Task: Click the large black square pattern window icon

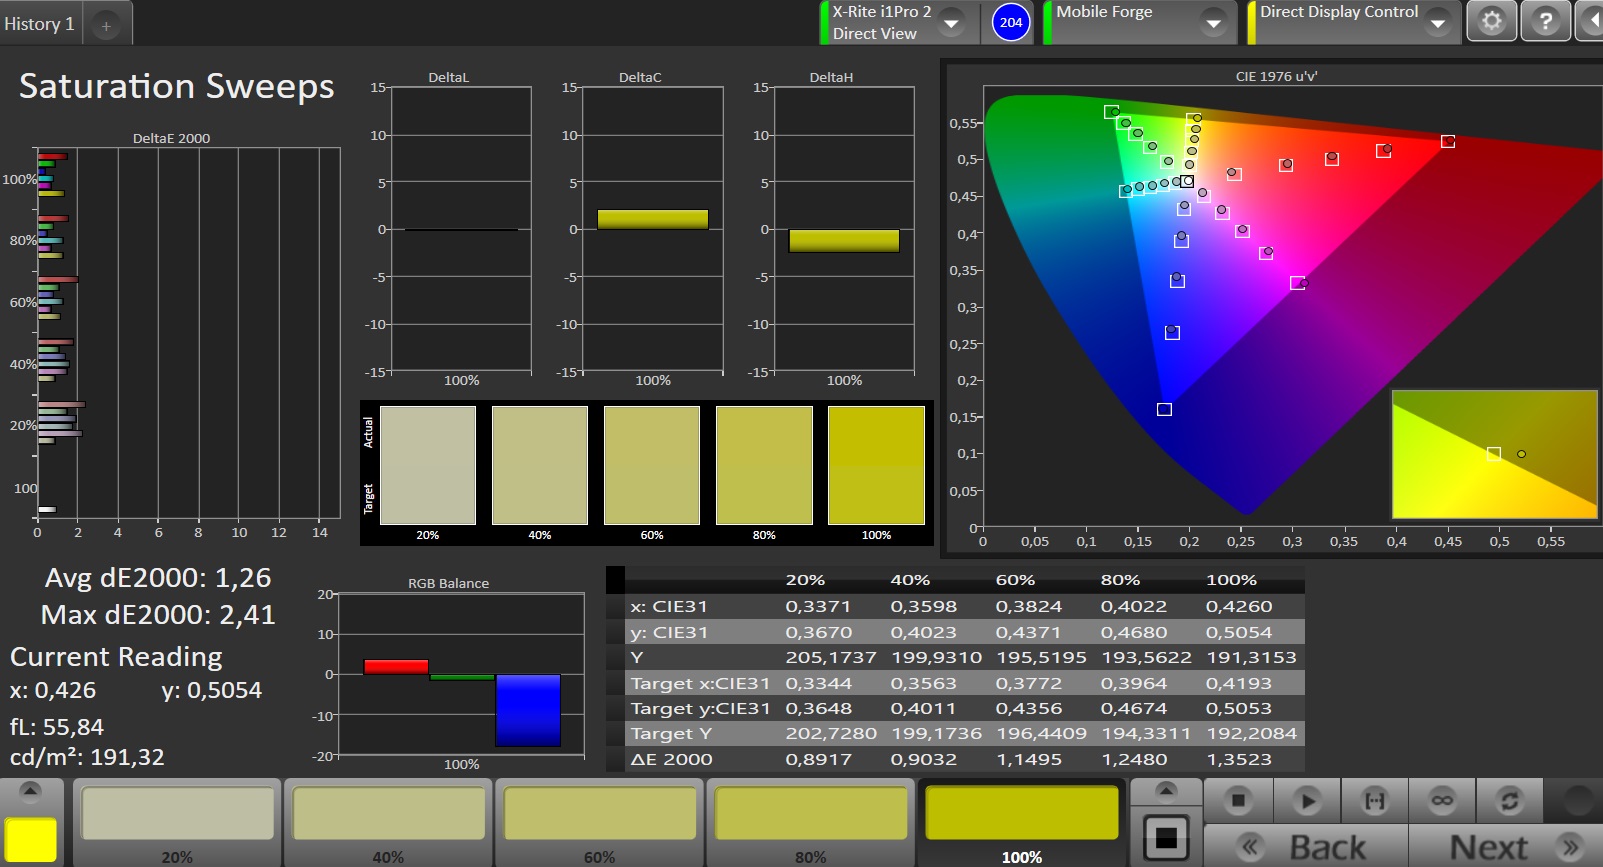Action: point(1166,838)
